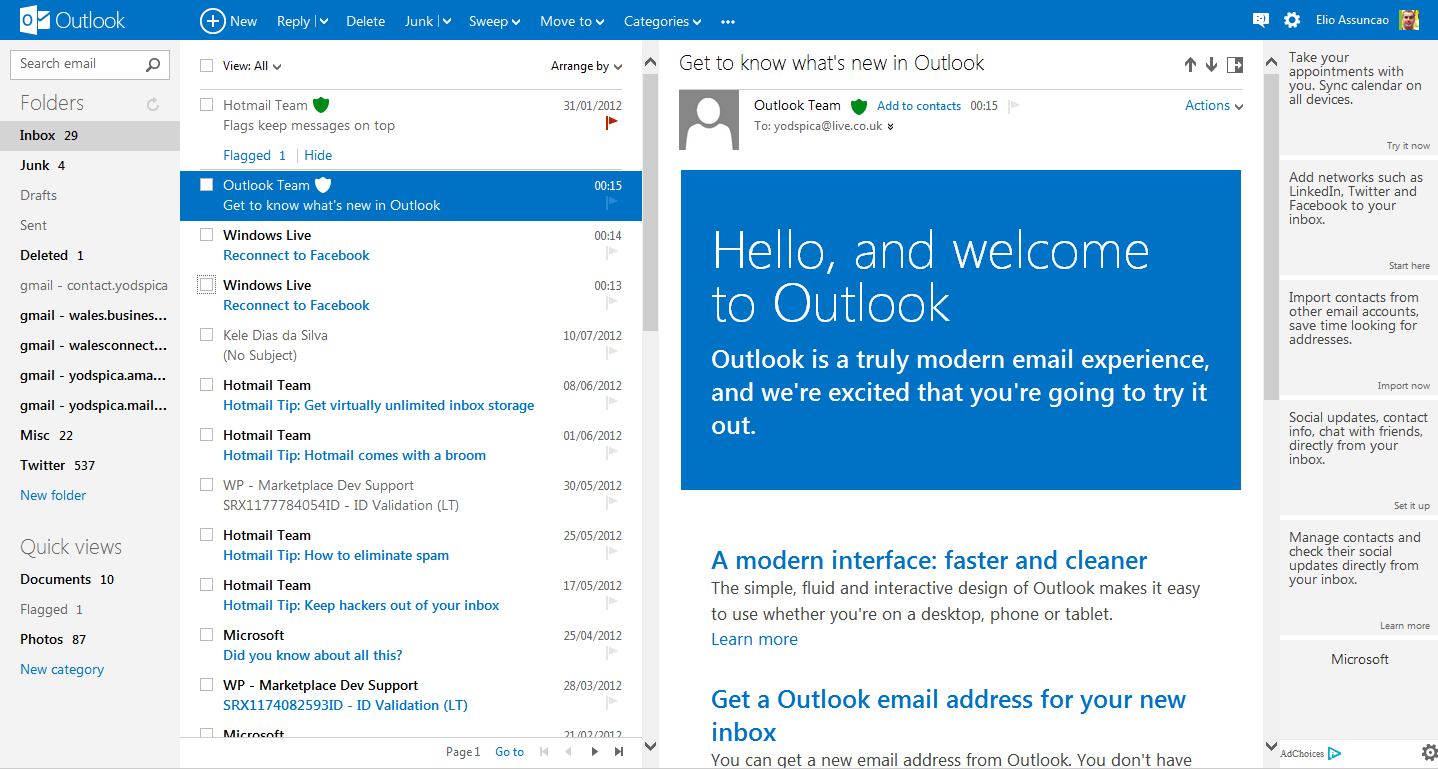Tick the WP - Marketplace Dev Support 30/05/2012 checkbox
Image resolution: width=1438 pixels, height=769 pixels.
207,484
